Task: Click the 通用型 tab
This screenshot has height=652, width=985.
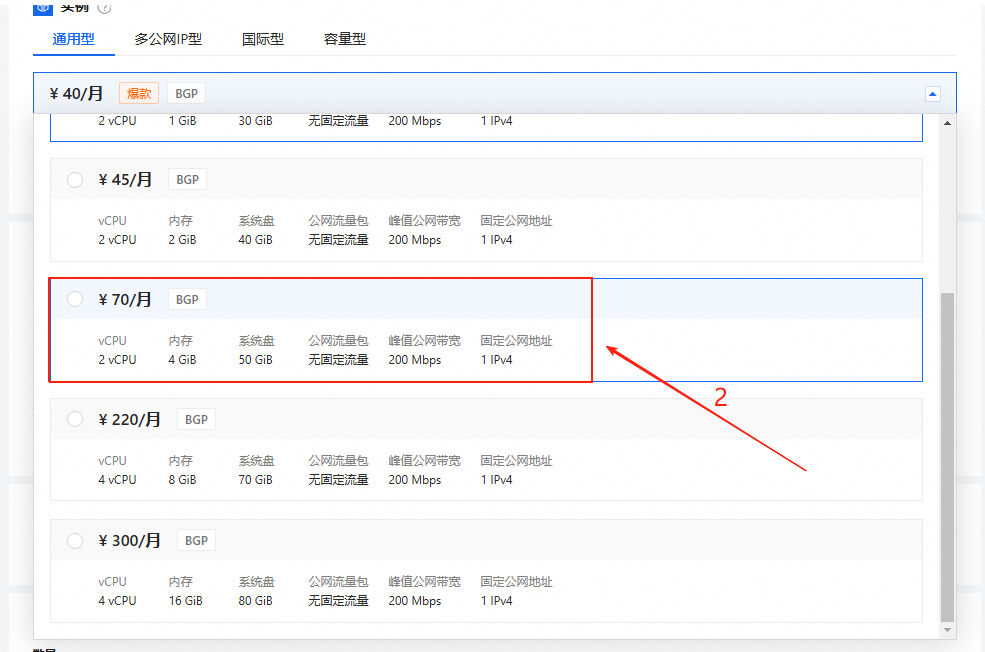Action: (x=73, y=39)
